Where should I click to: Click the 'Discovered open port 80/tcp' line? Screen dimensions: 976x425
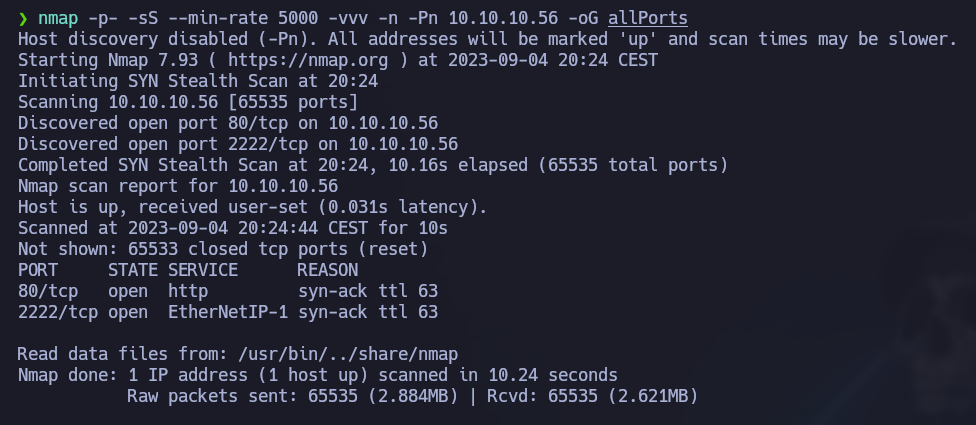(228, 123)
